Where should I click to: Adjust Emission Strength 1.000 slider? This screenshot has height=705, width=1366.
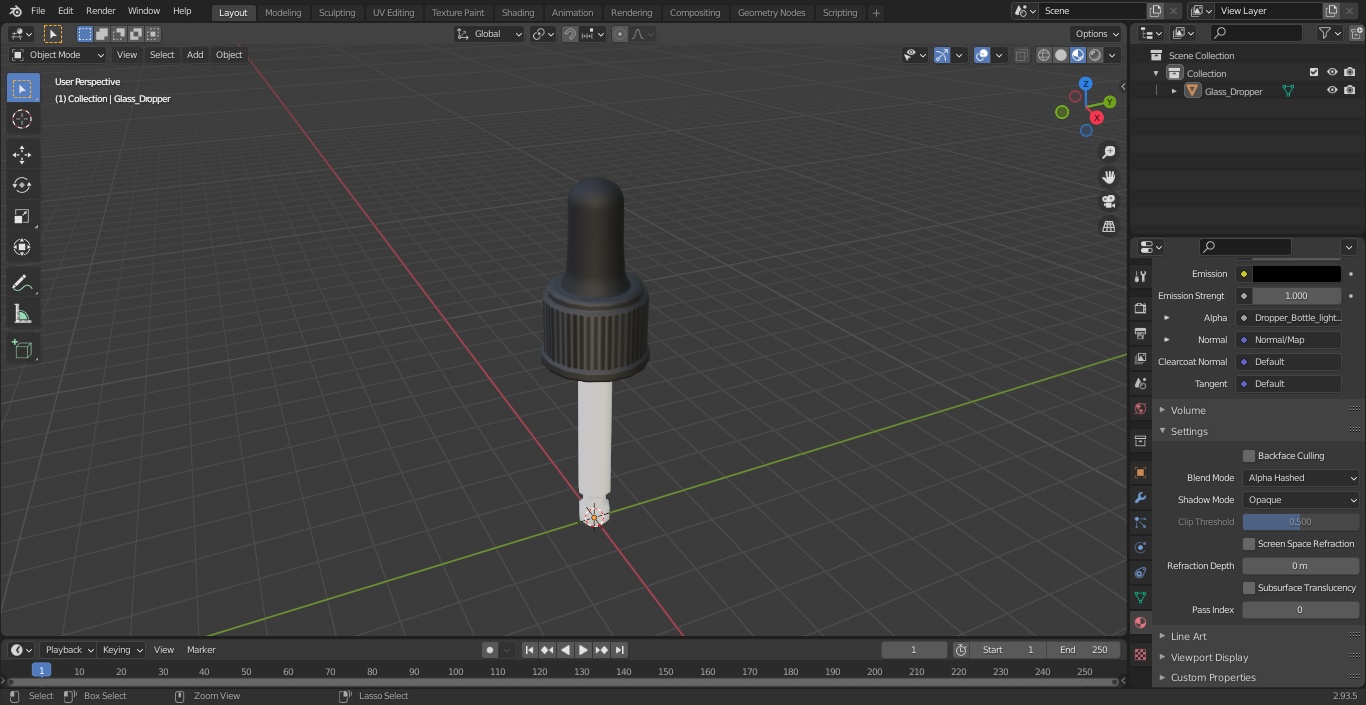pos(1296,296)
